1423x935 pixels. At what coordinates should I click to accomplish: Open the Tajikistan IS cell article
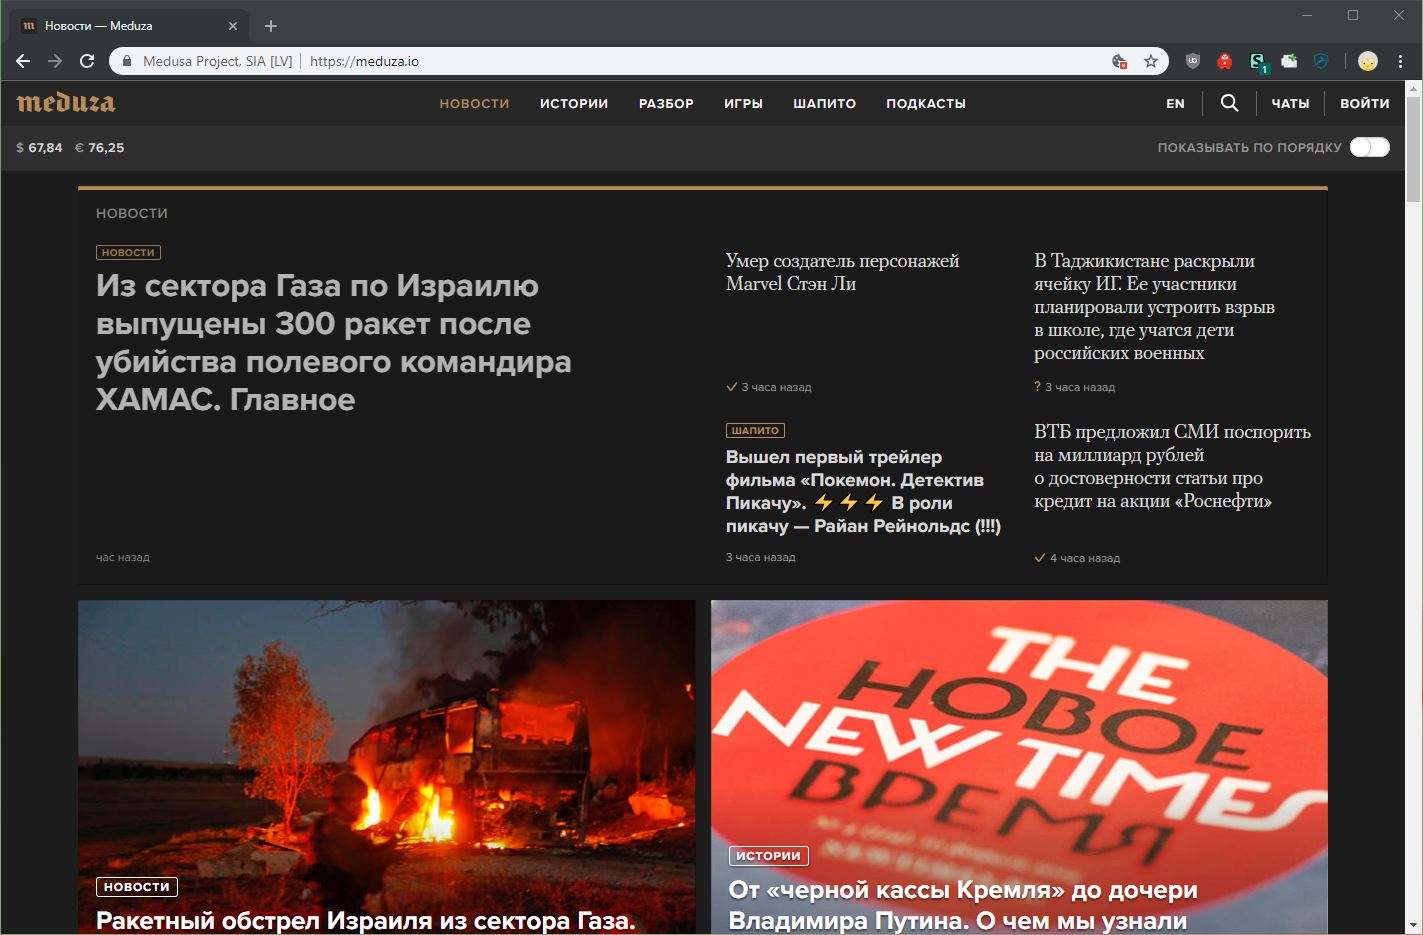[1154, 306]
